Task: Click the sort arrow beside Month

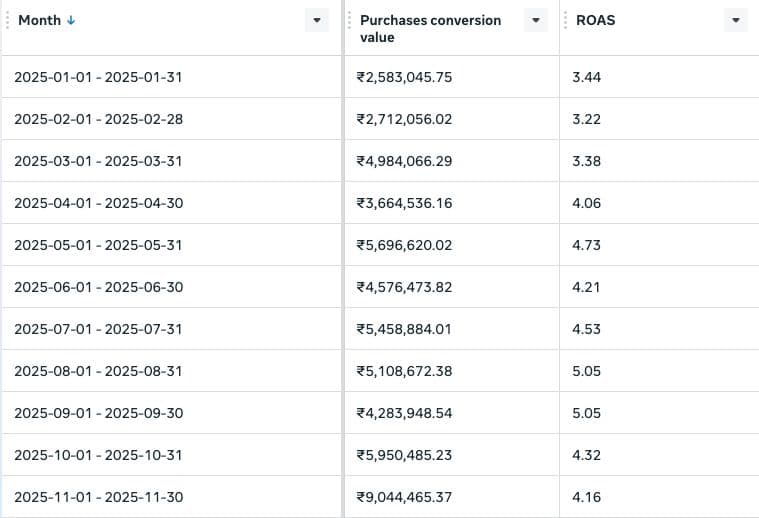Action: [x=70, y=20]
